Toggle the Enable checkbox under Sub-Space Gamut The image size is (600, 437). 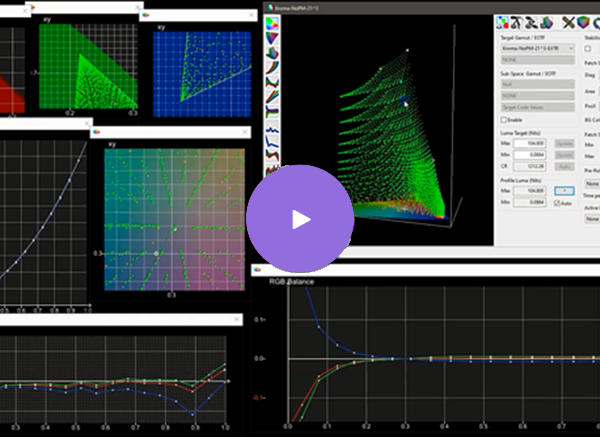click(x=504, y=119)
